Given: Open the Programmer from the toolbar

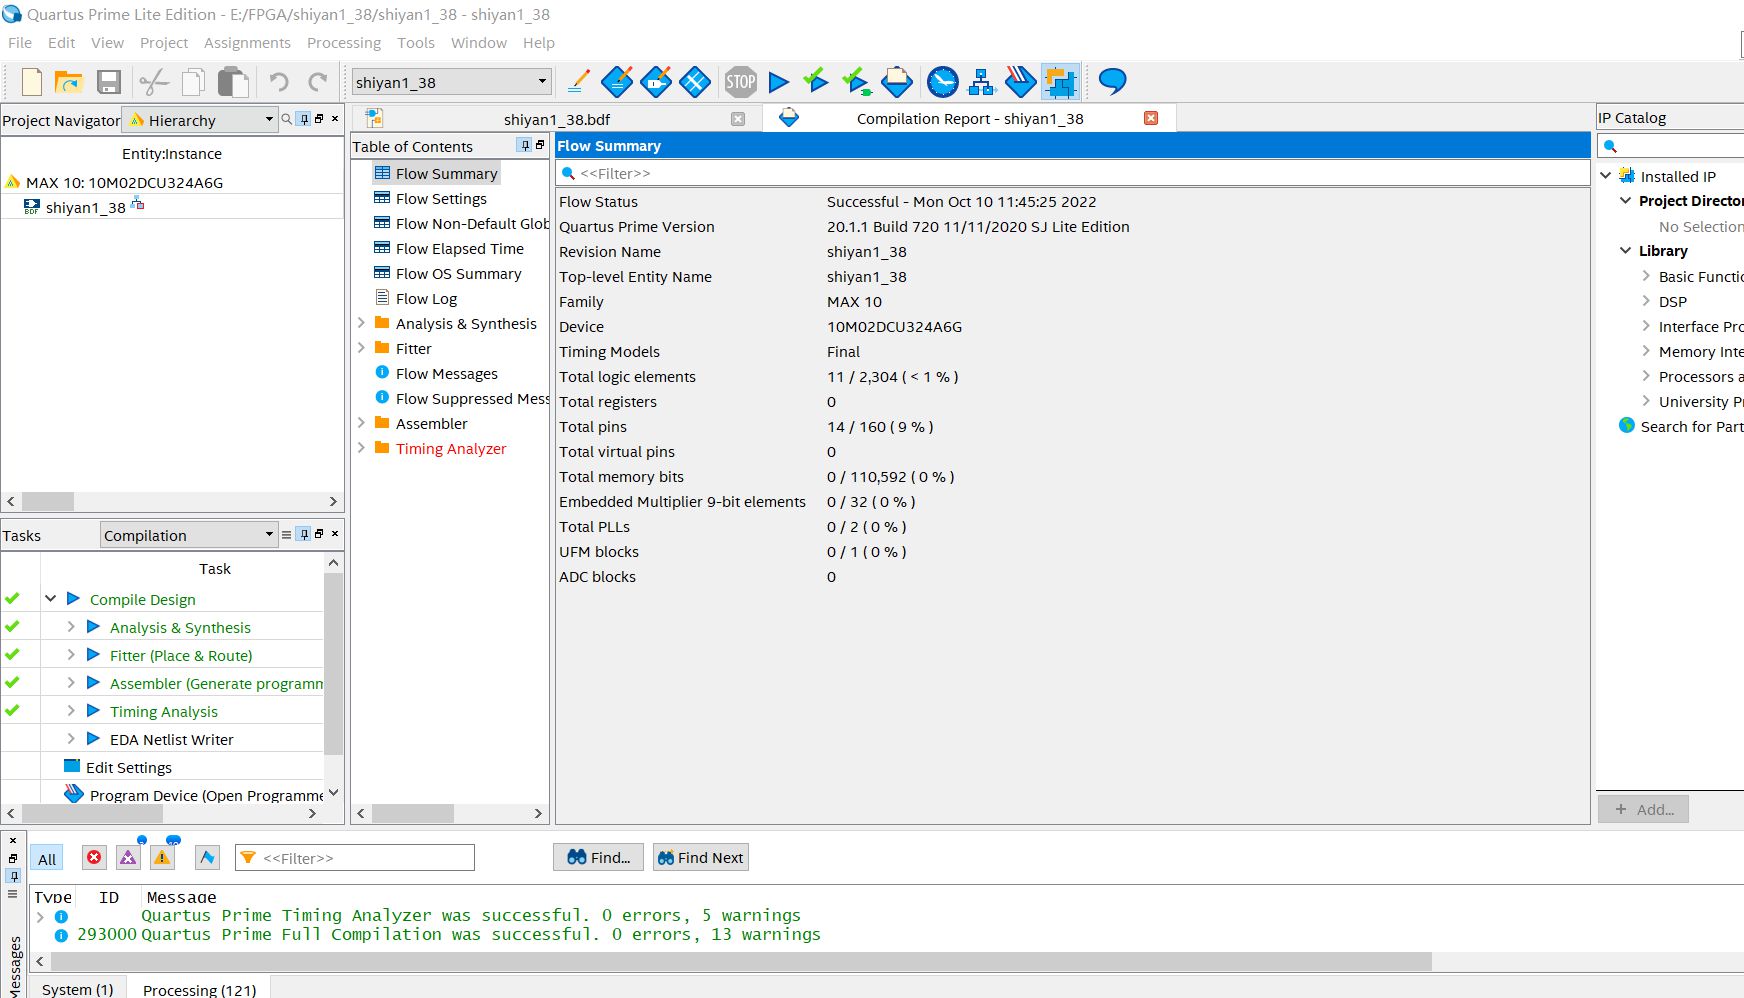Looking at the screenshot, I should pyautogui.click(x=1020, y=82).
